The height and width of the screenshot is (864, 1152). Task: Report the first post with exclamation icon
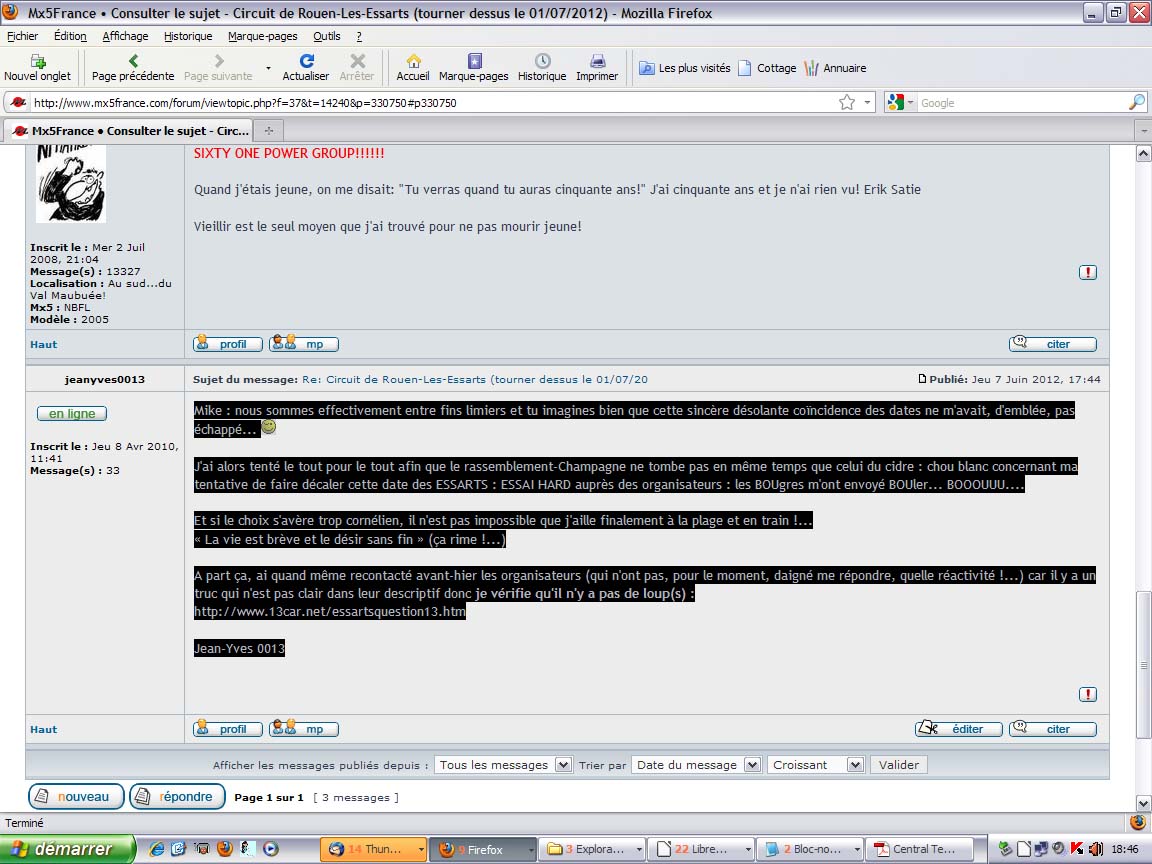1087,273
